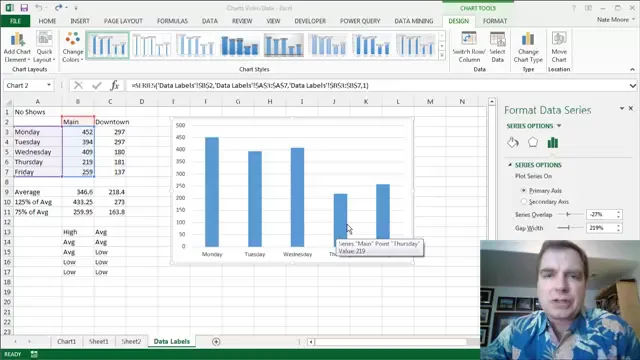The width and height of the screenshot is (640, 360).
Task: Switch to the Chart1 sheet tab
Action: pos(67,342)
